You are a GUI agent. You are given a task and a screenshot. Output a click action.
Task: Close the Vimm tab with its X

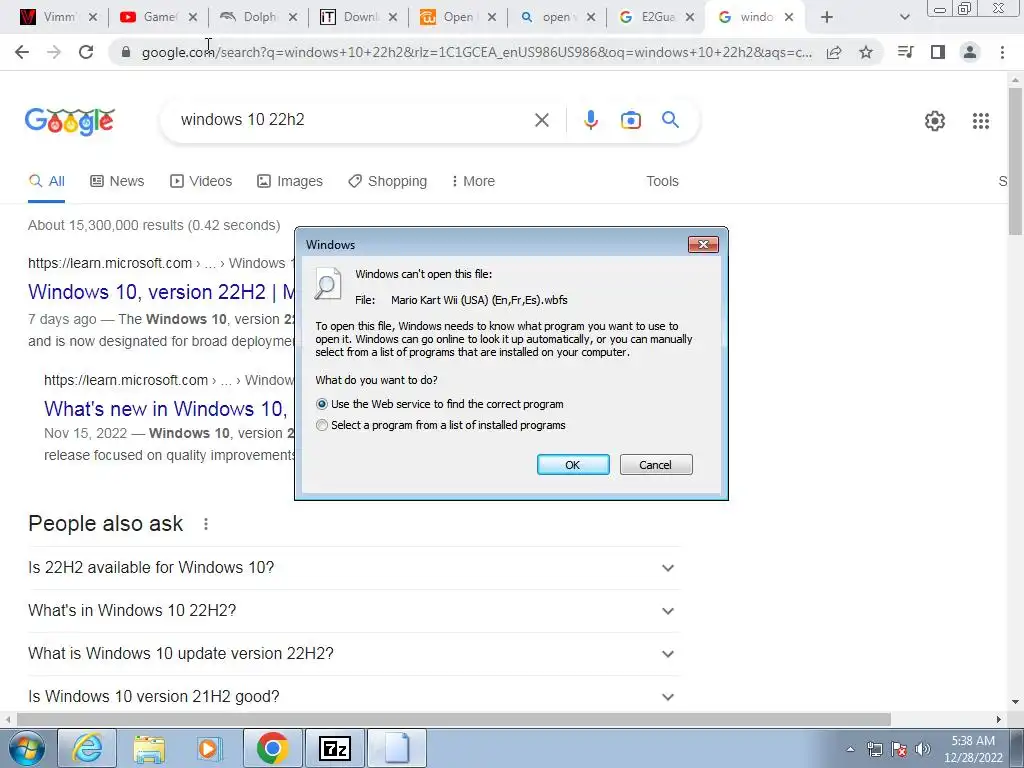tap(93, 17)
